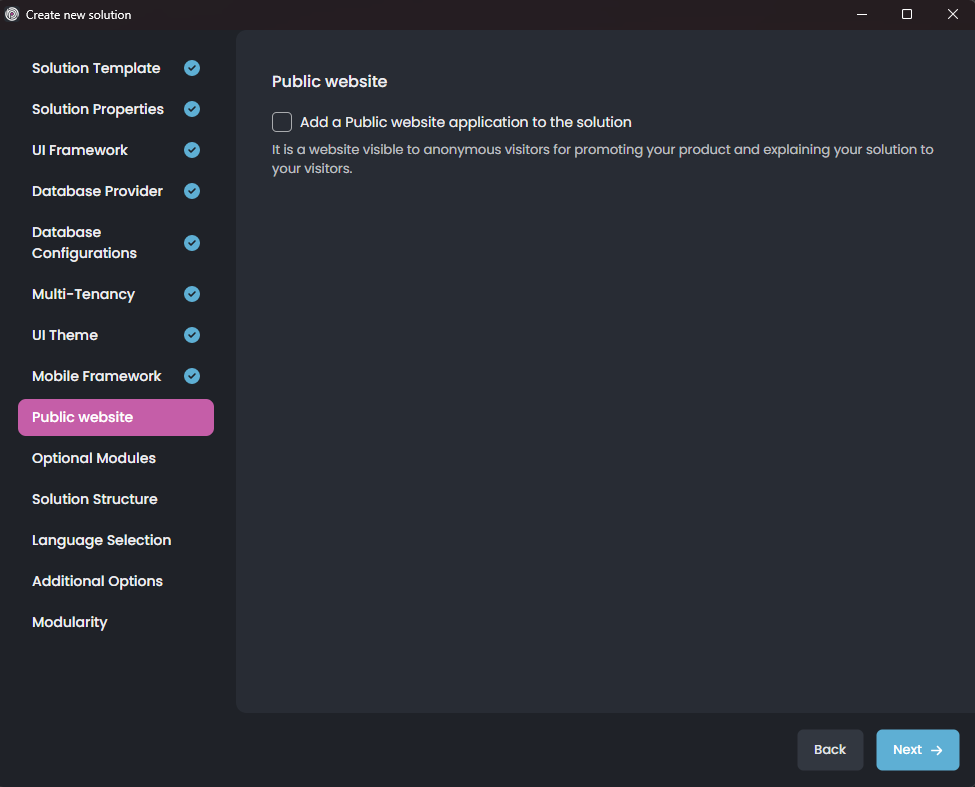
Task: Click the maximize window button
Action: [906, 14]
